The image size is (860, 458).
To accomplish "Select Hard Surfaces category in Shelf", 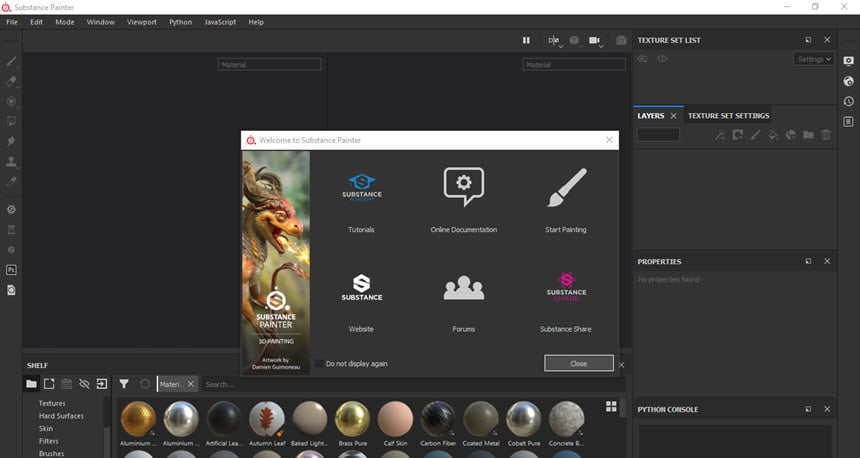I will pos(61,416).
